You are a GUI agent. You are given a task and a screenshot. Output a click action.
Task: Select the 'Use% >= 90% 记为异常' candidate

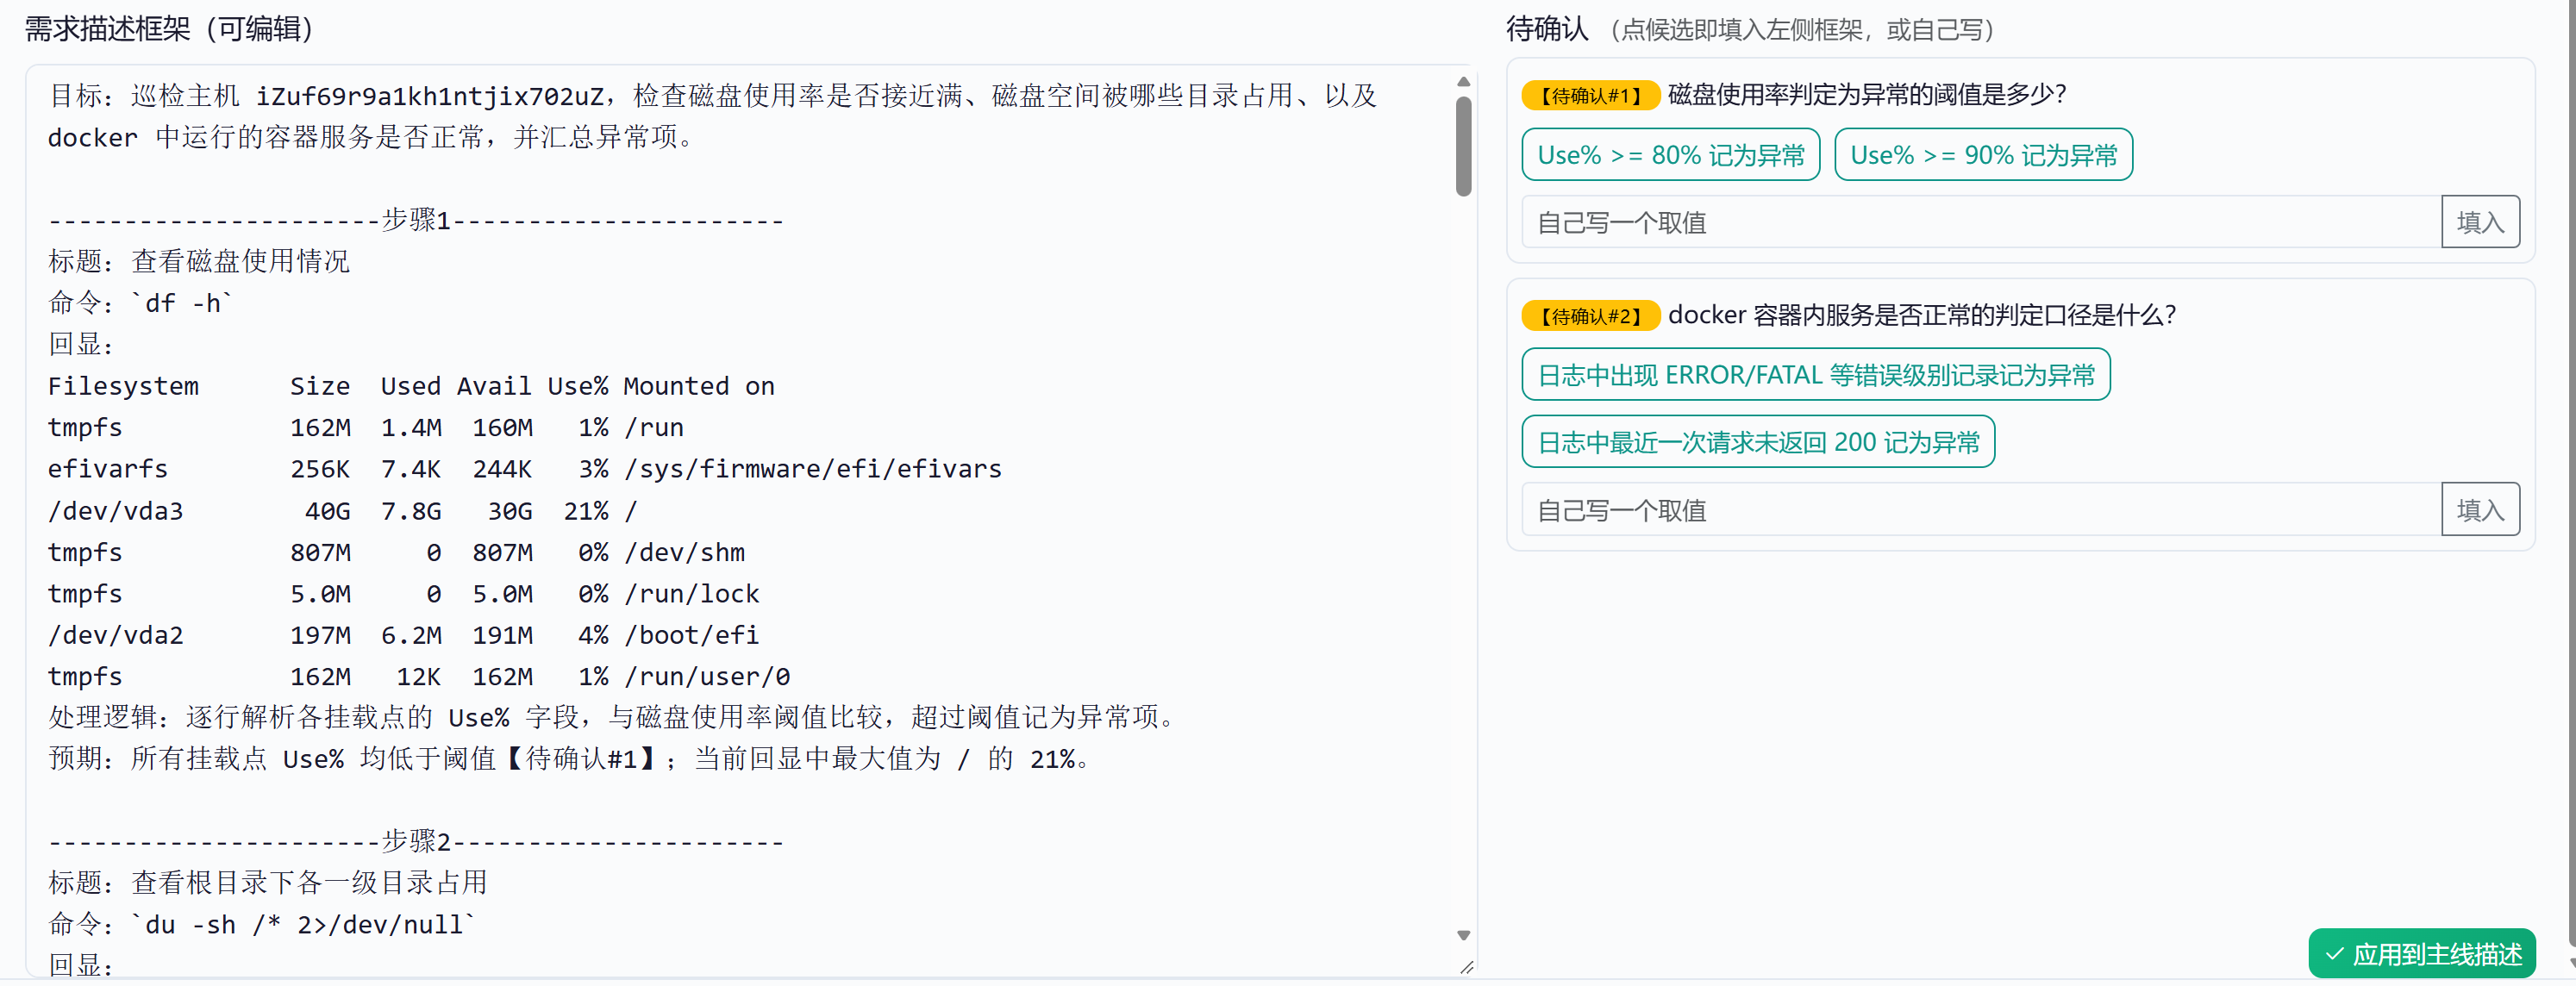(x=1983, y=155)
